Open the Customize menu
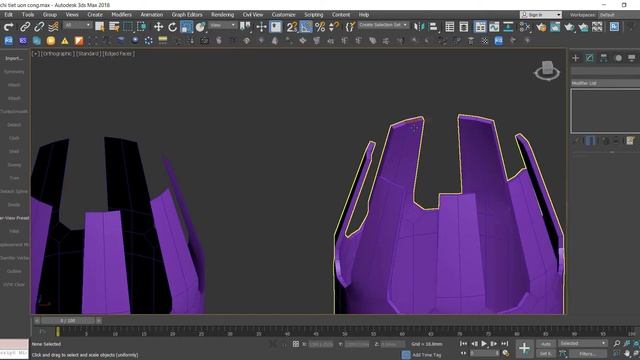 (283, 15)
